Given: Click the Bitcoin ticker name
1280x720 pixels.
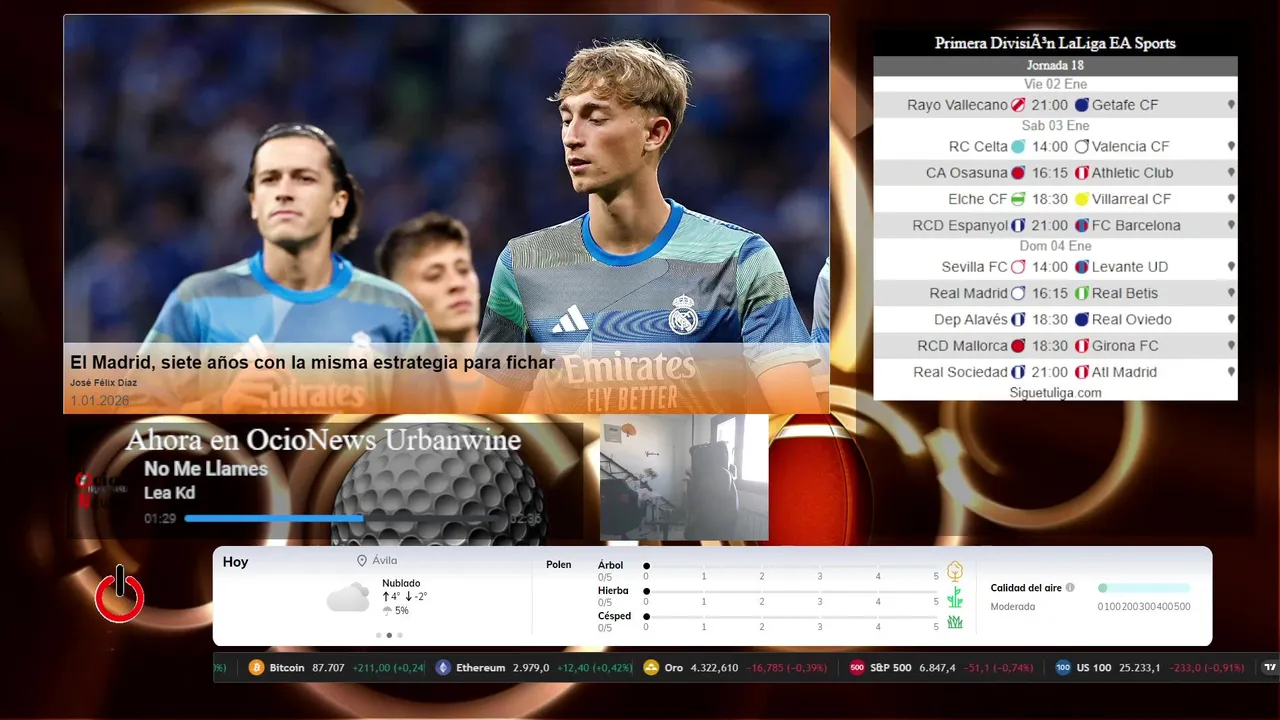Looking at the screenshot, I should click(287, 667).
